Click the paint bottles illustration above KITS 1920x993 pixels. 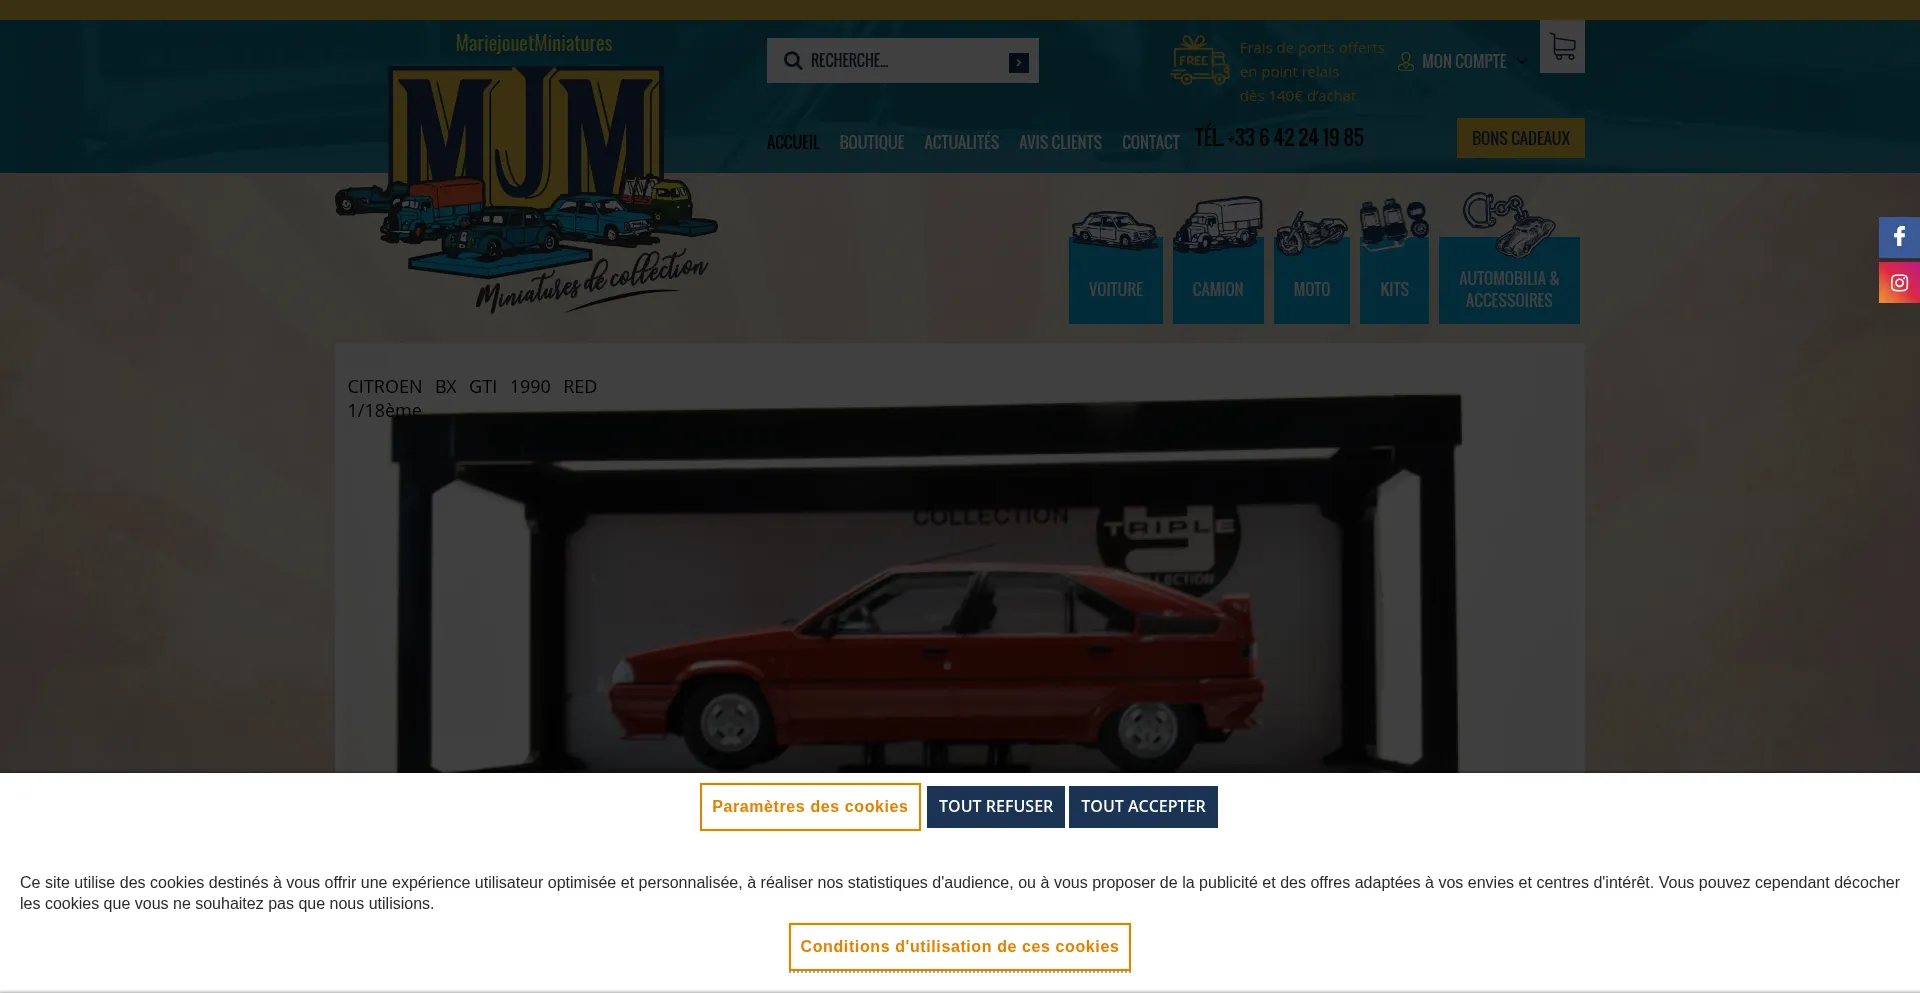coord(1394,223)
